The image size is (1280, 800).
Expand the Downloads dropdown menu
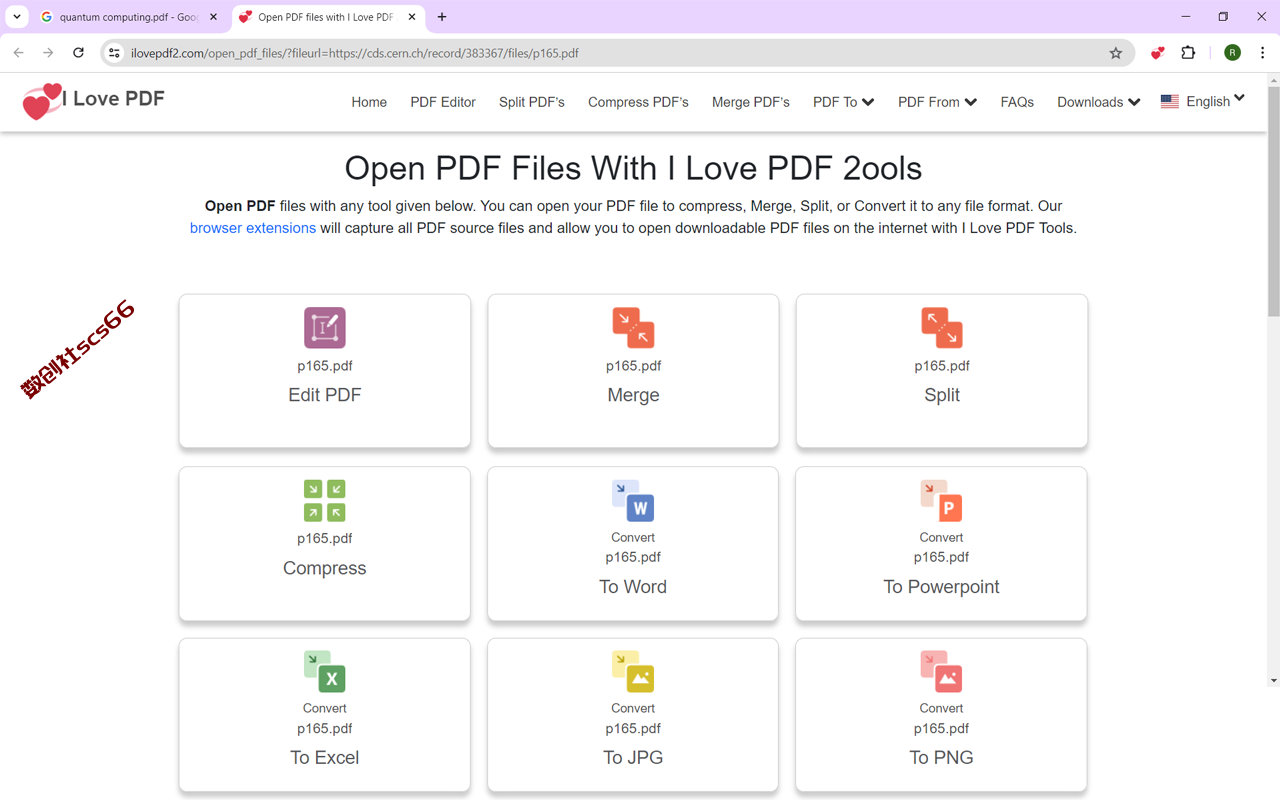pos(1098,102)
